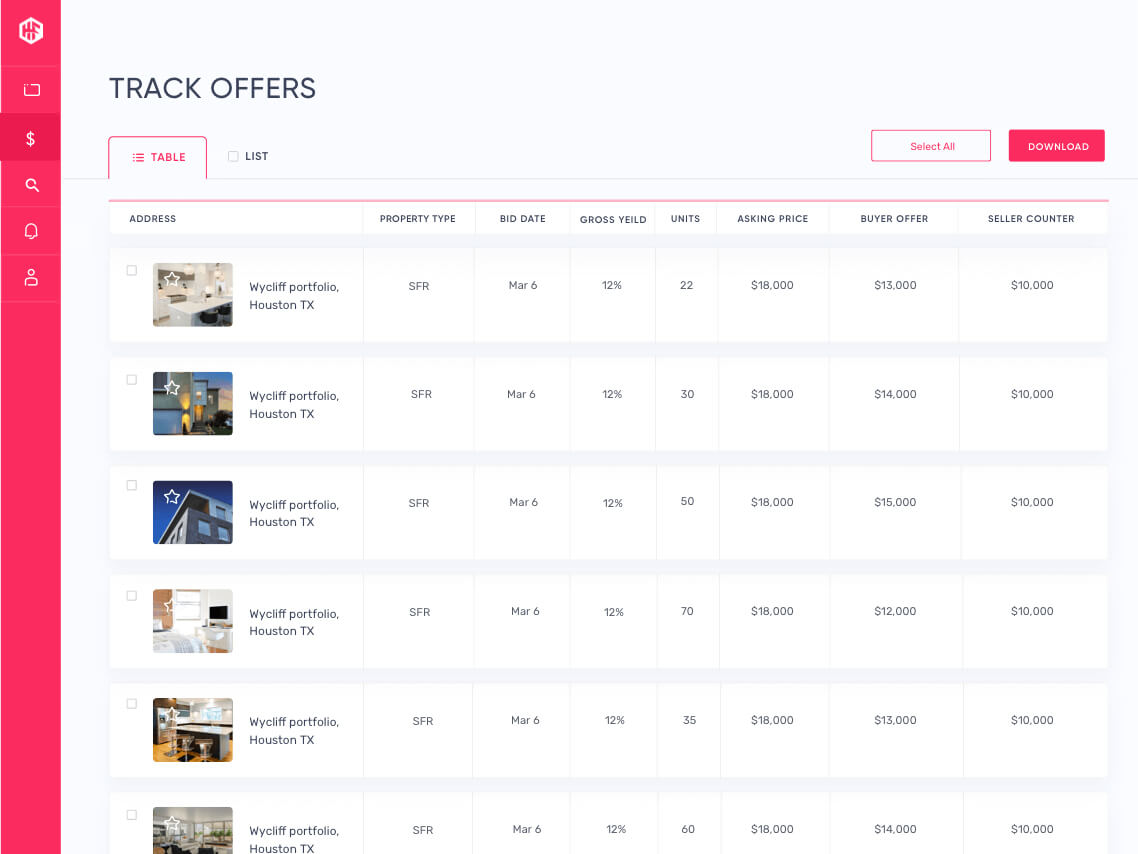Open the folder icon in the sidebar

tap(31, 90)
